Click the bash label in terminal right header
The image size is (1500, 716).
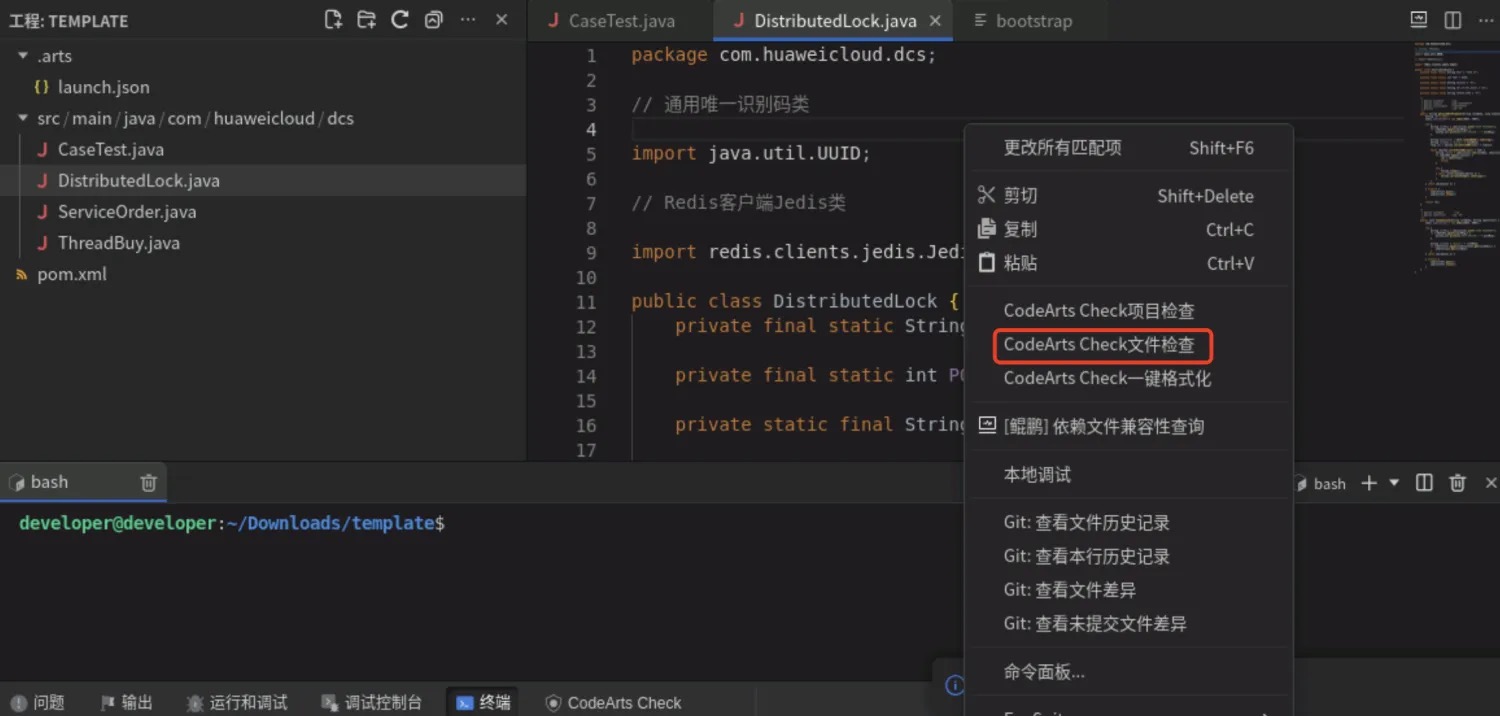pos(1329,484)
